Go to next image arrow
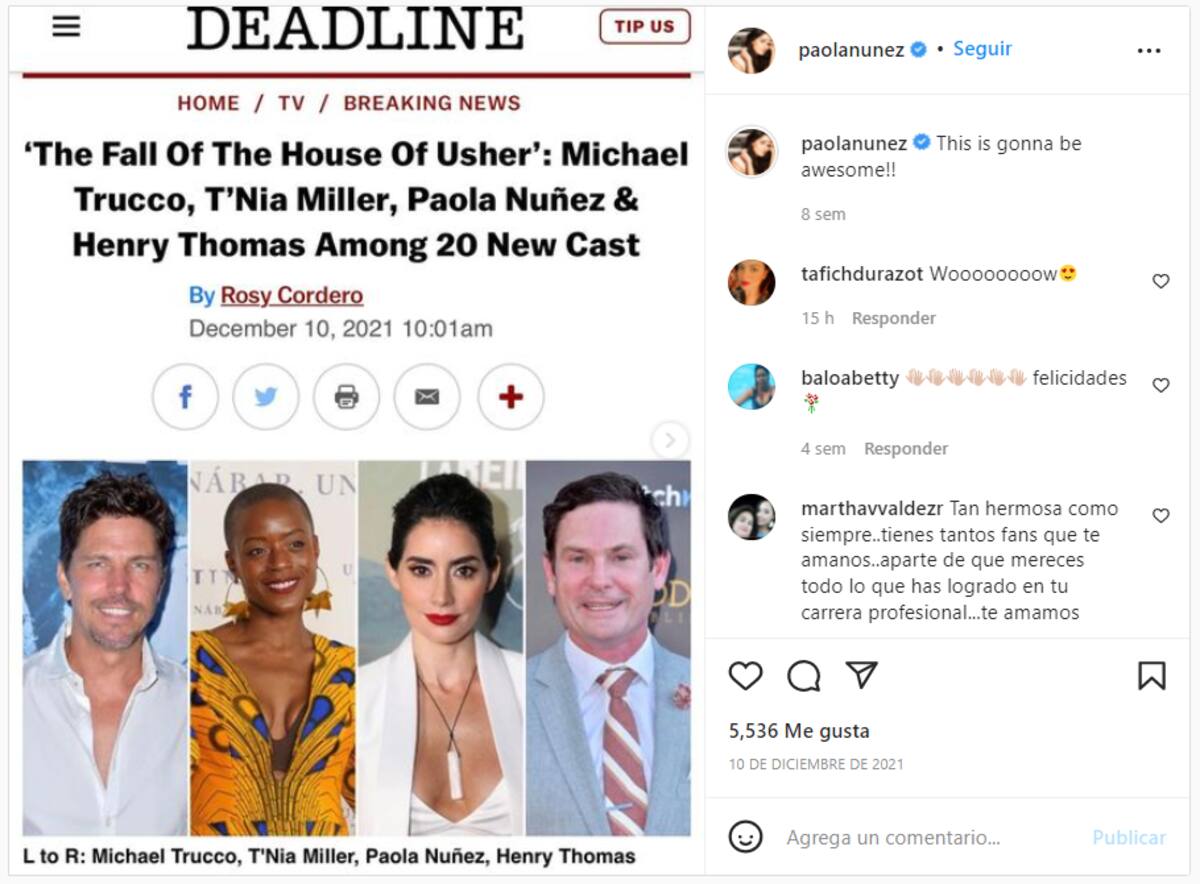This screenshot has height=884, width=1200. point(670,440)
